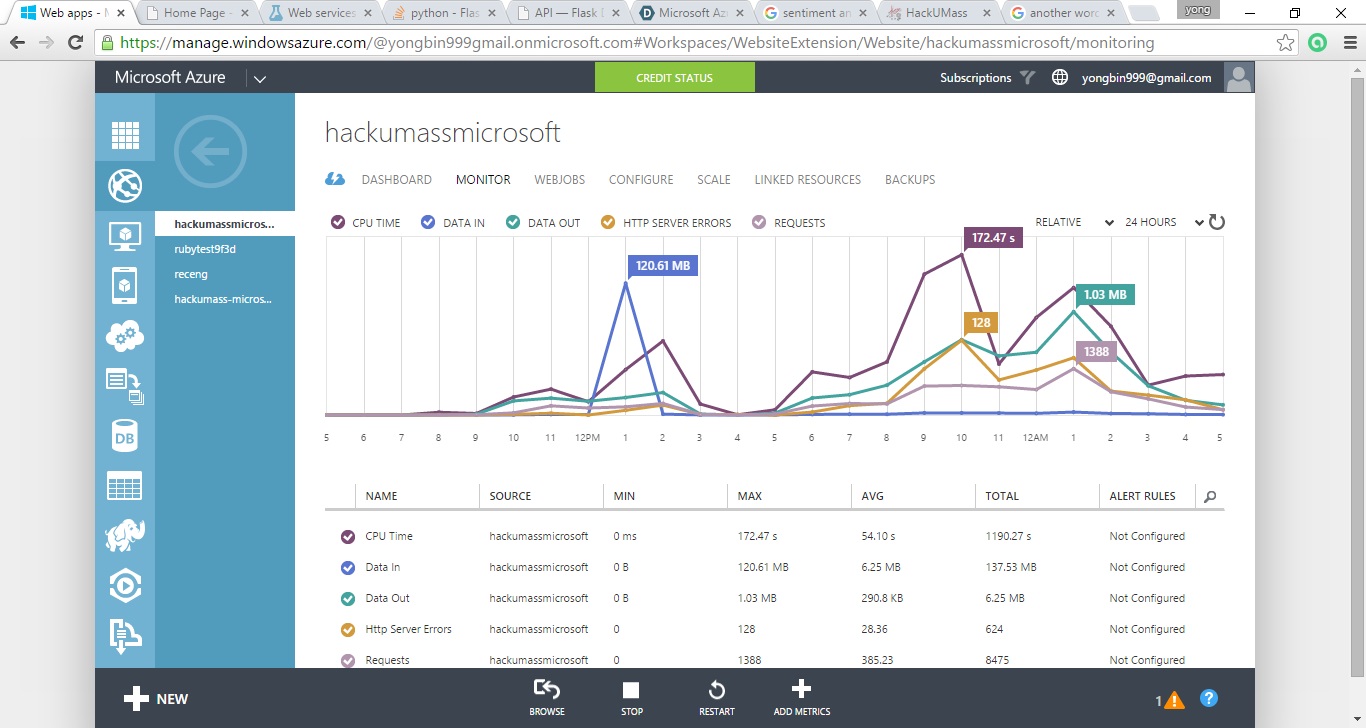Toggle the Data Out table row checkmark
This screenshot has width=1366, height=728.
point(348,599)
